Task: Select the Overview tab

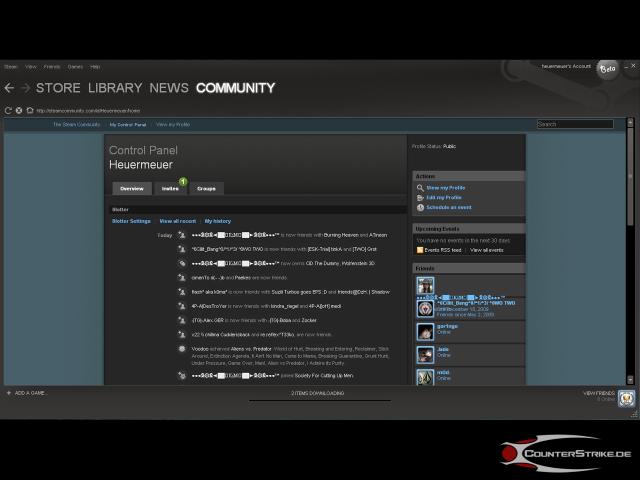Action: coord(132,189)
